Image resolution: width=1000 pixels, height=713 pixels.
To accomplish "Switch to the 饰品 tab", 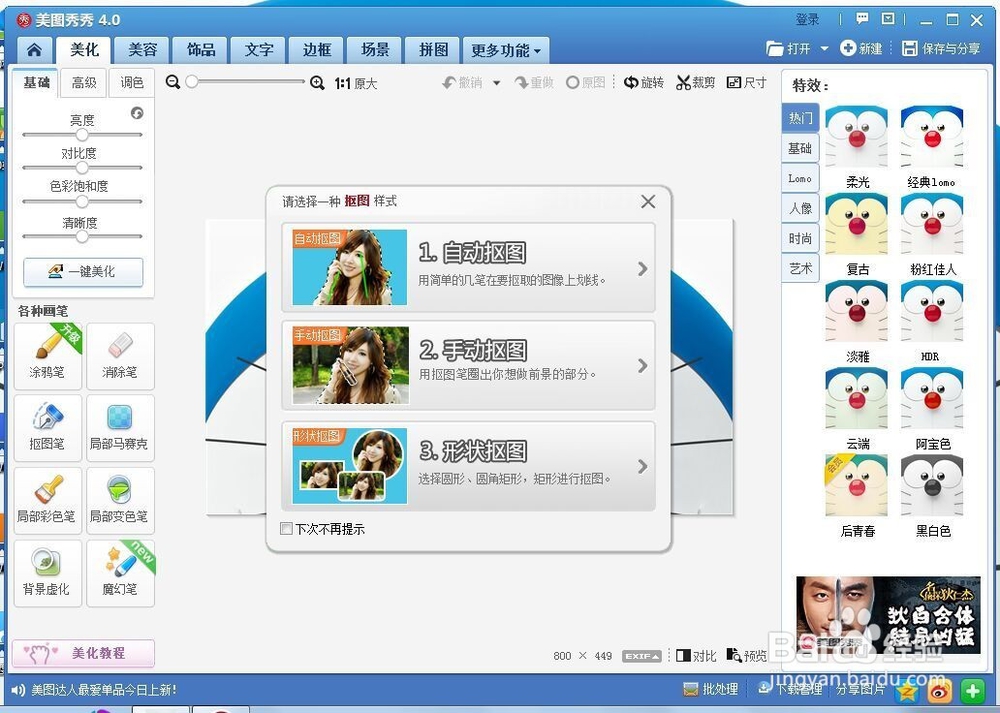I will click(201, 50).
